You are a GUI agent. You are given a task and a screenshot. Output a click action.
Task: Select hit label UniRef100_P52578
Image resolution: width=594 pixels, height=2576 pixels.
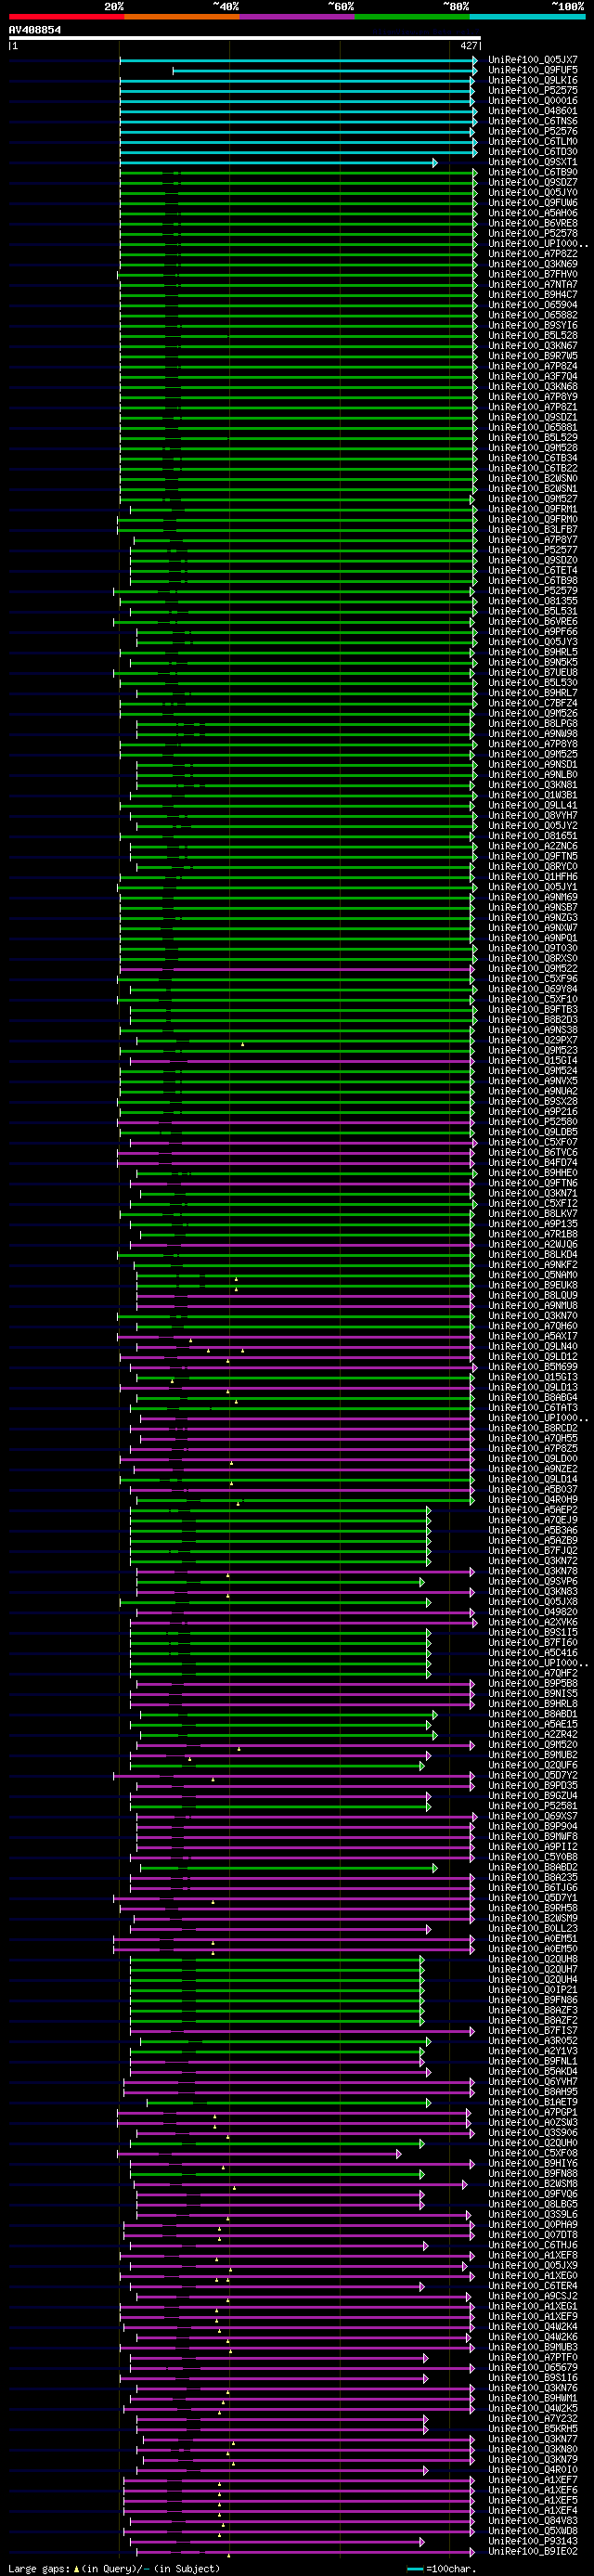coord(533,233)
